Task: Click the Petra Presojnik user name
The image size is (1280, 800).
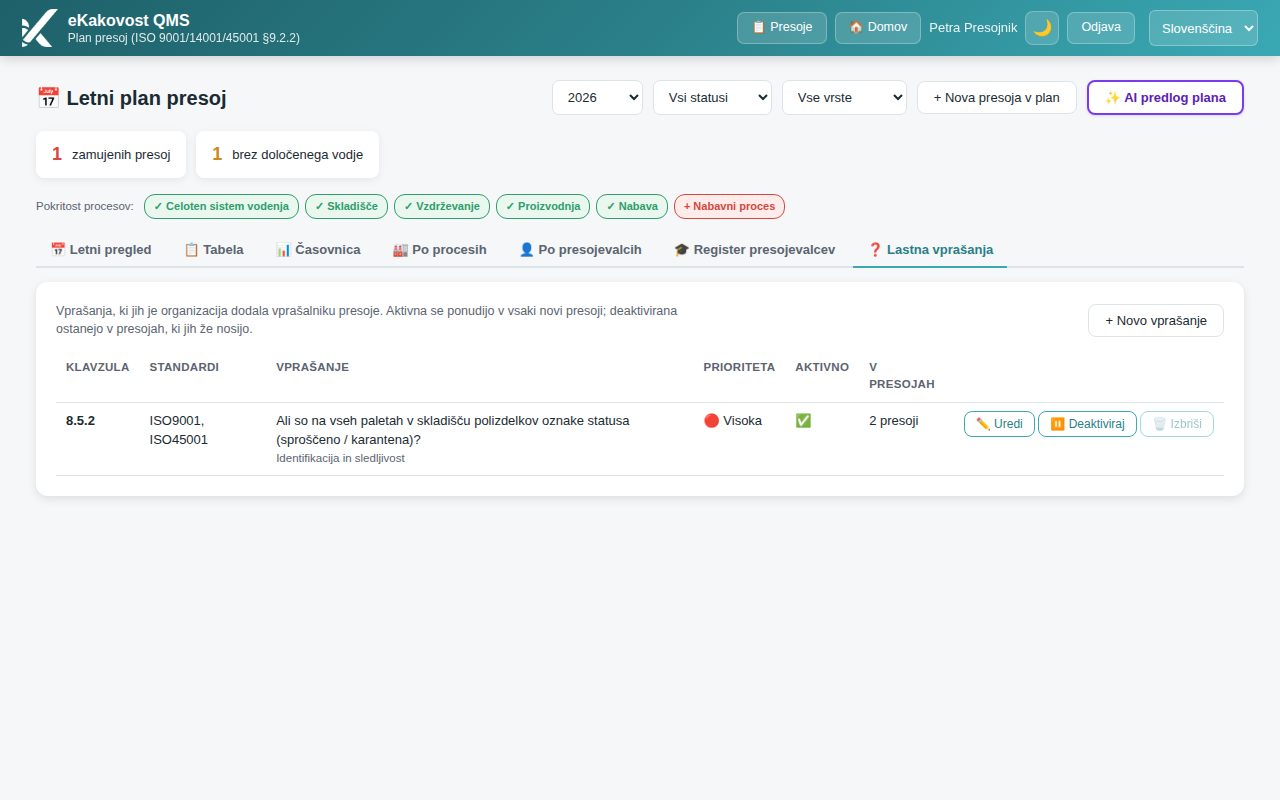Action: 973,28
